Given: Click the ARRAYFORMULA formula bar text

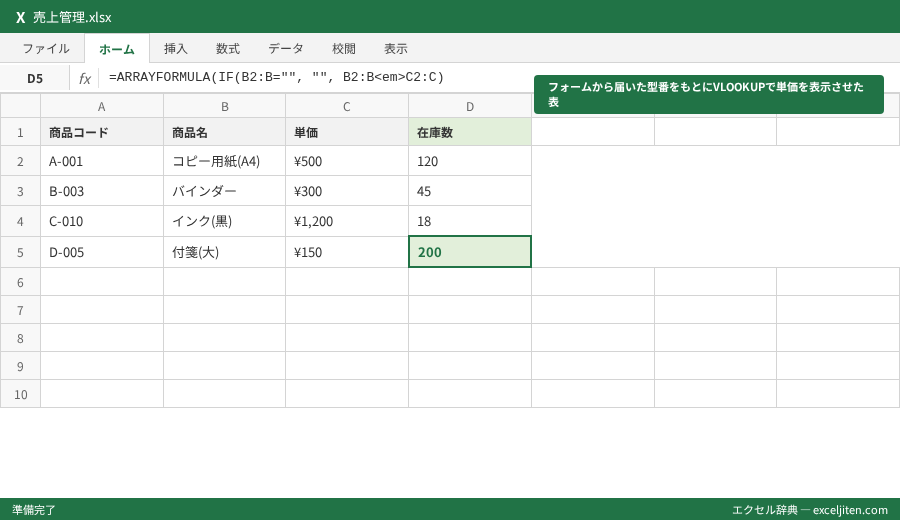Looking at the screenshot, I should (x=277, y=77).
